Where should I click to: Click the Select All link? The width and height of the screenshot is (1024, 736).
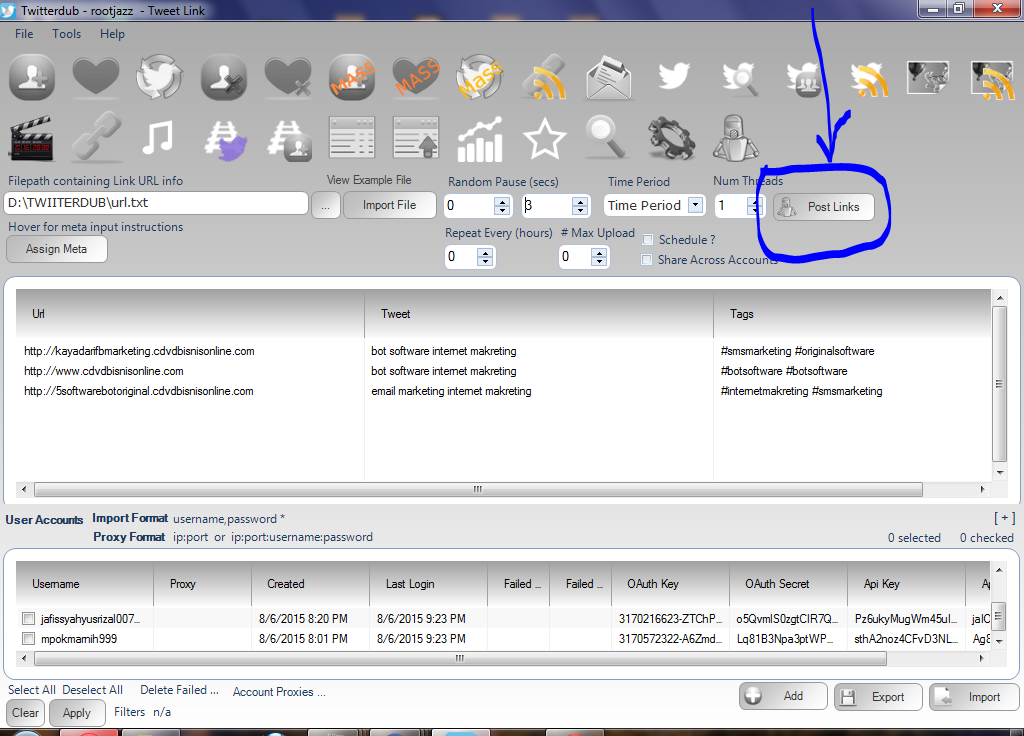click(x=31, y=690)
